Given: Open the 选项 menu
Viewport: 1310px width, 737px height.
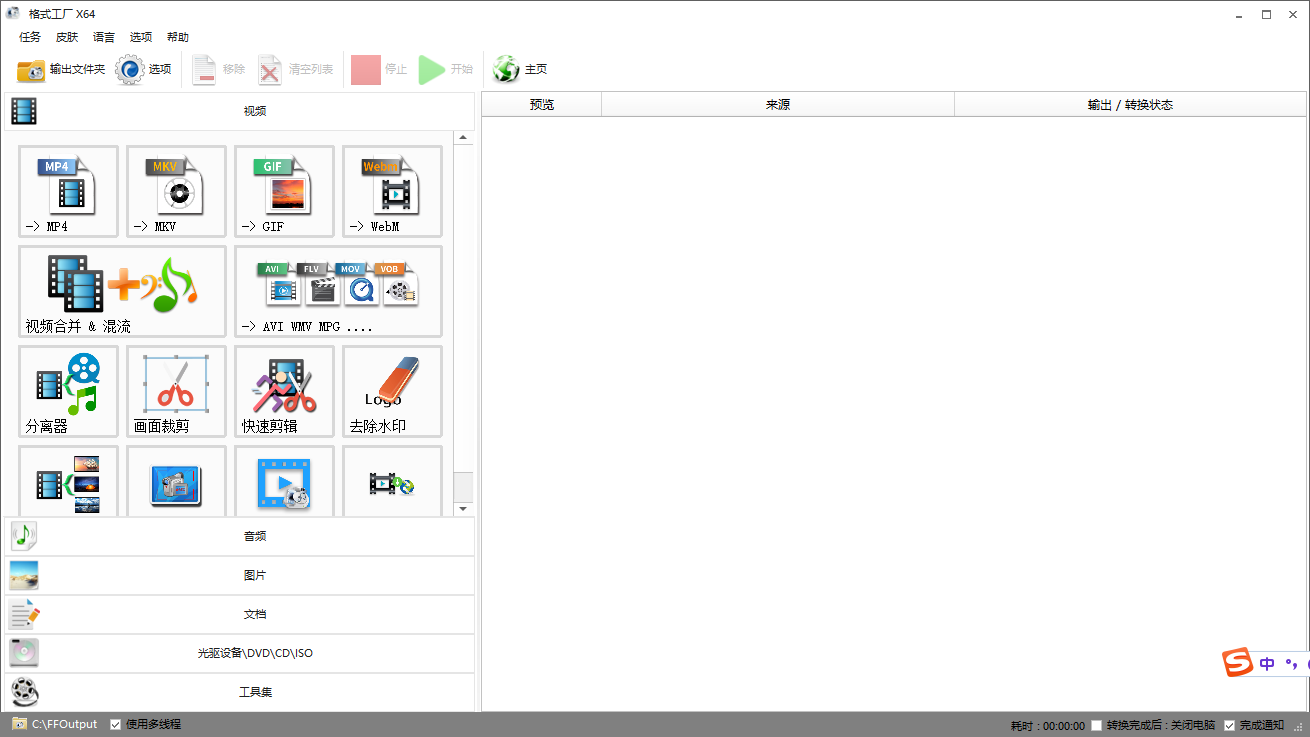Looking at the screenshot, I should (x=141, y=37).
